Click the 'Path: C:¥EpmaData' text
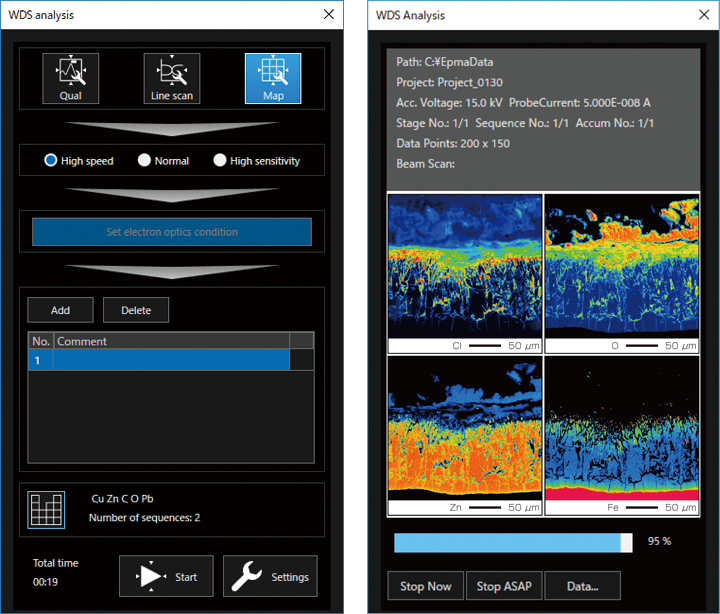The height and width of the screenshot is (614, 720). [x=444, y=62]
